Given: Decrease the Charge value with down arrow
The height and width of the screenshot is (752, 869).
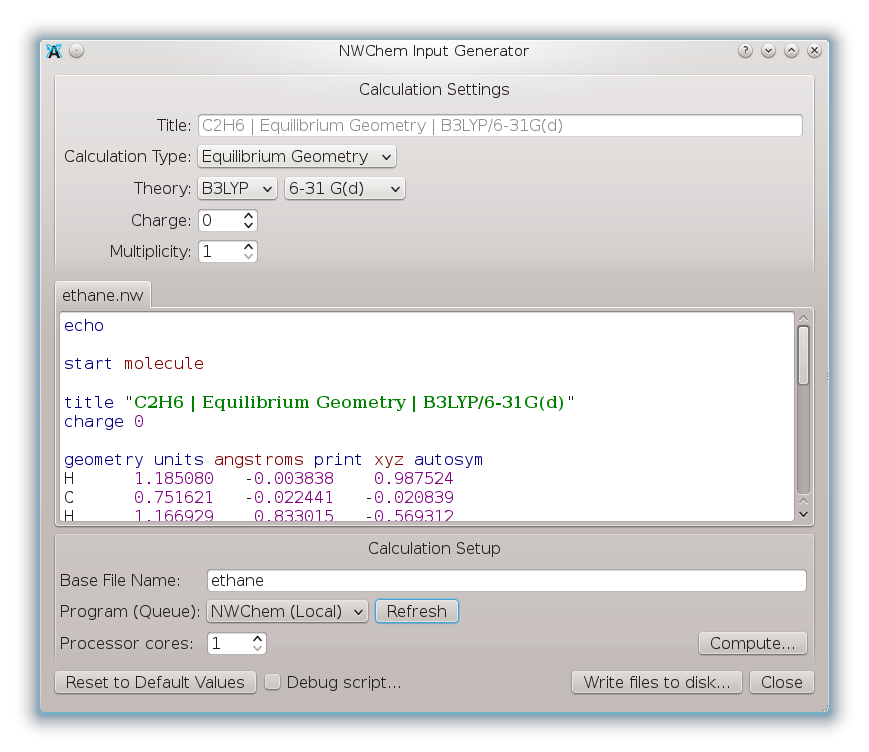Looking at the screenshot, I should point(248,226).
